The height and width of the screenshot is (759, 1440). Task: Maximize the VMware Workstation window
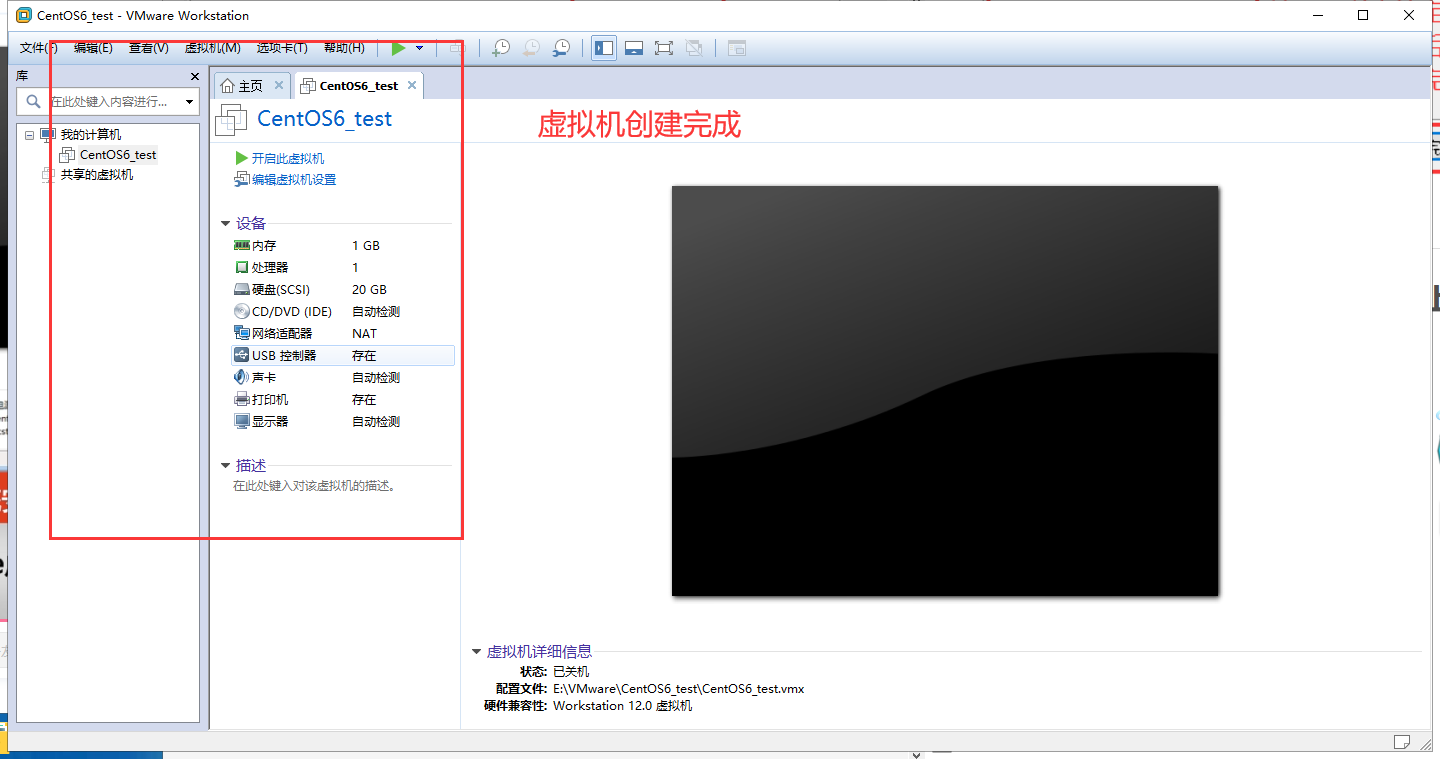click(x=1363, y=15)
